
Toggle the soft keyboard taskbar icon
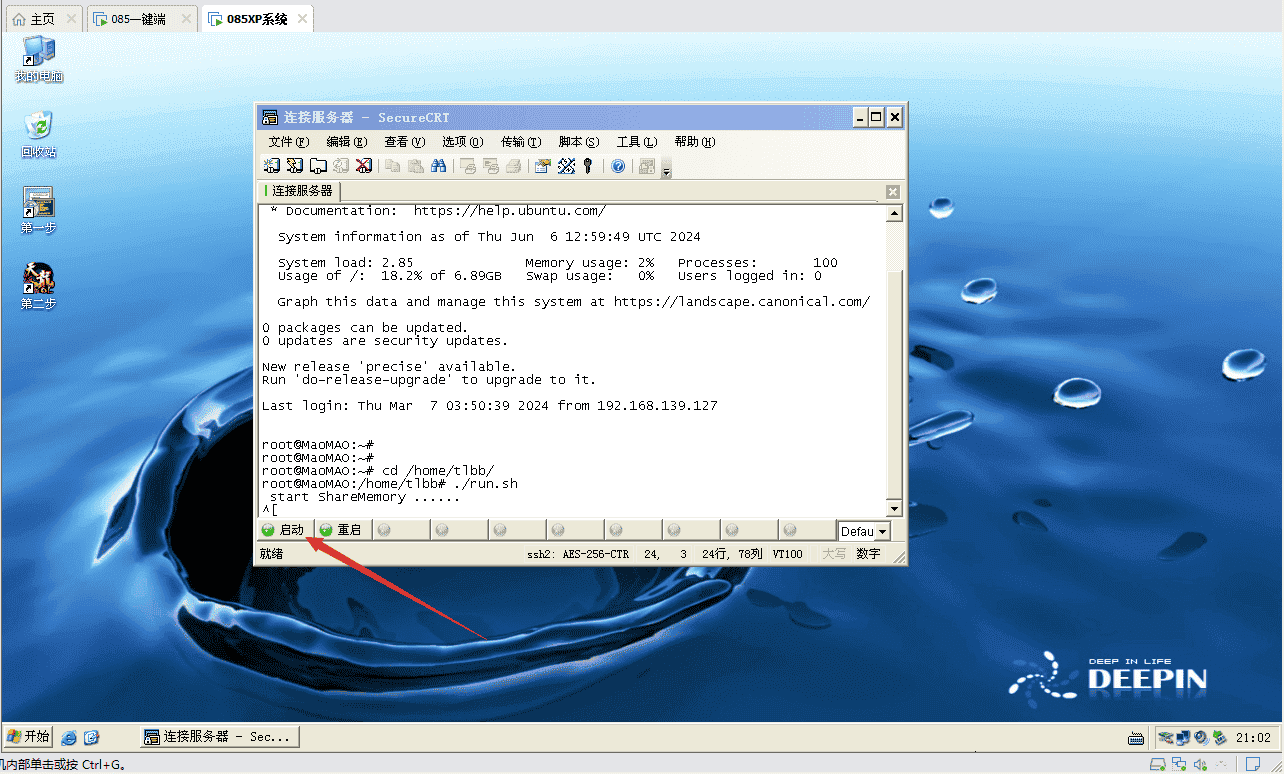coord(1135,737)
